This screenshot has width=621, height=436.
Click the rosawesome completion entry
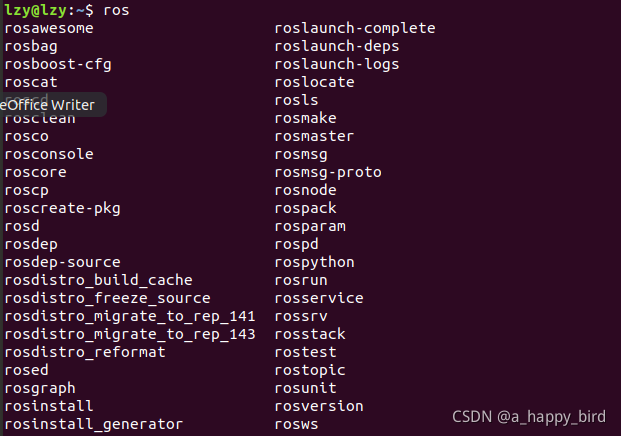pyautogui.click(x=49, y=28)
